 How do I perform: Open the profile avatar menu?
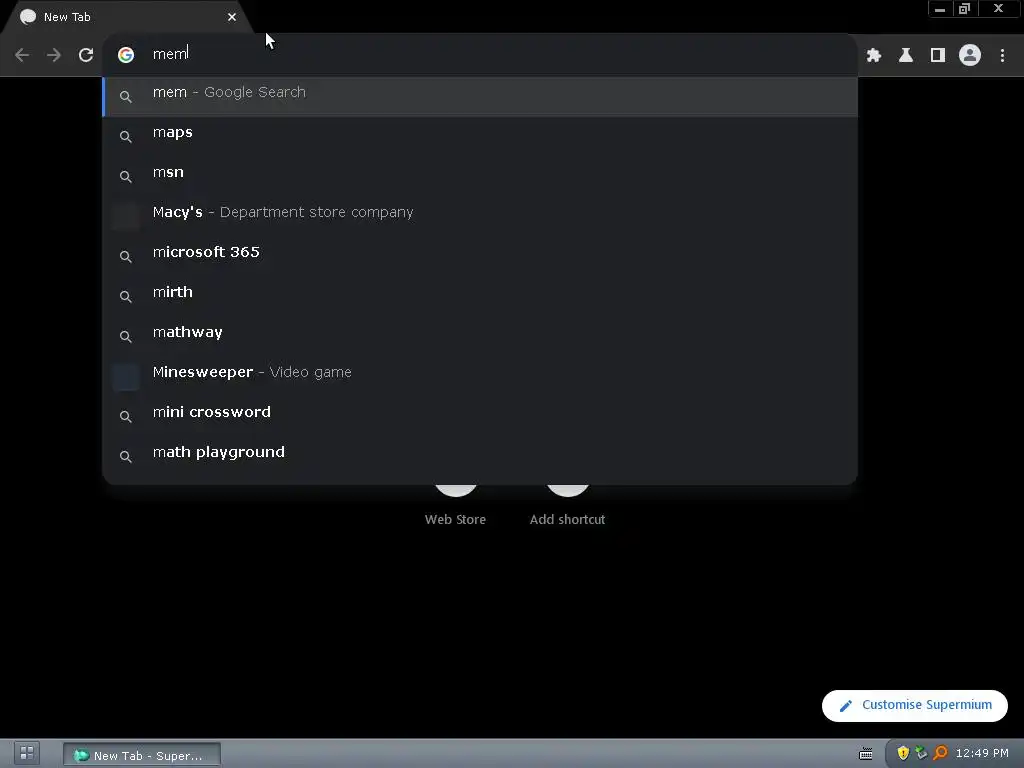(x=970, y=56)
